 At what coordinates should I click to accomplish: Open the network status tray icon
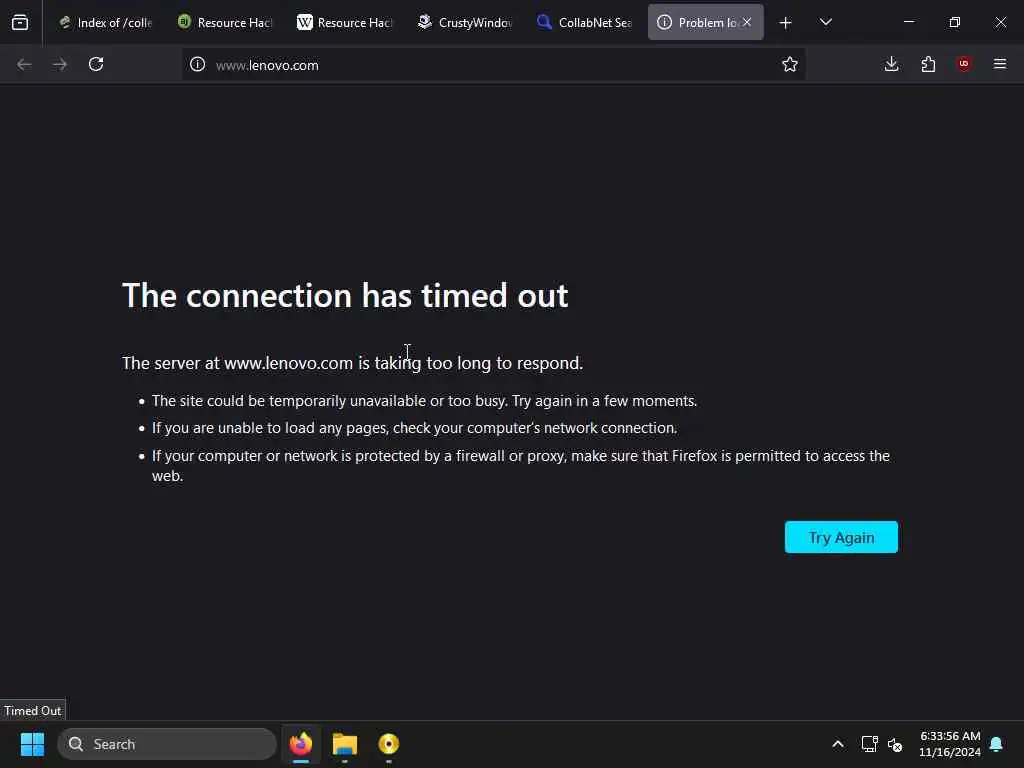point(869,744)
